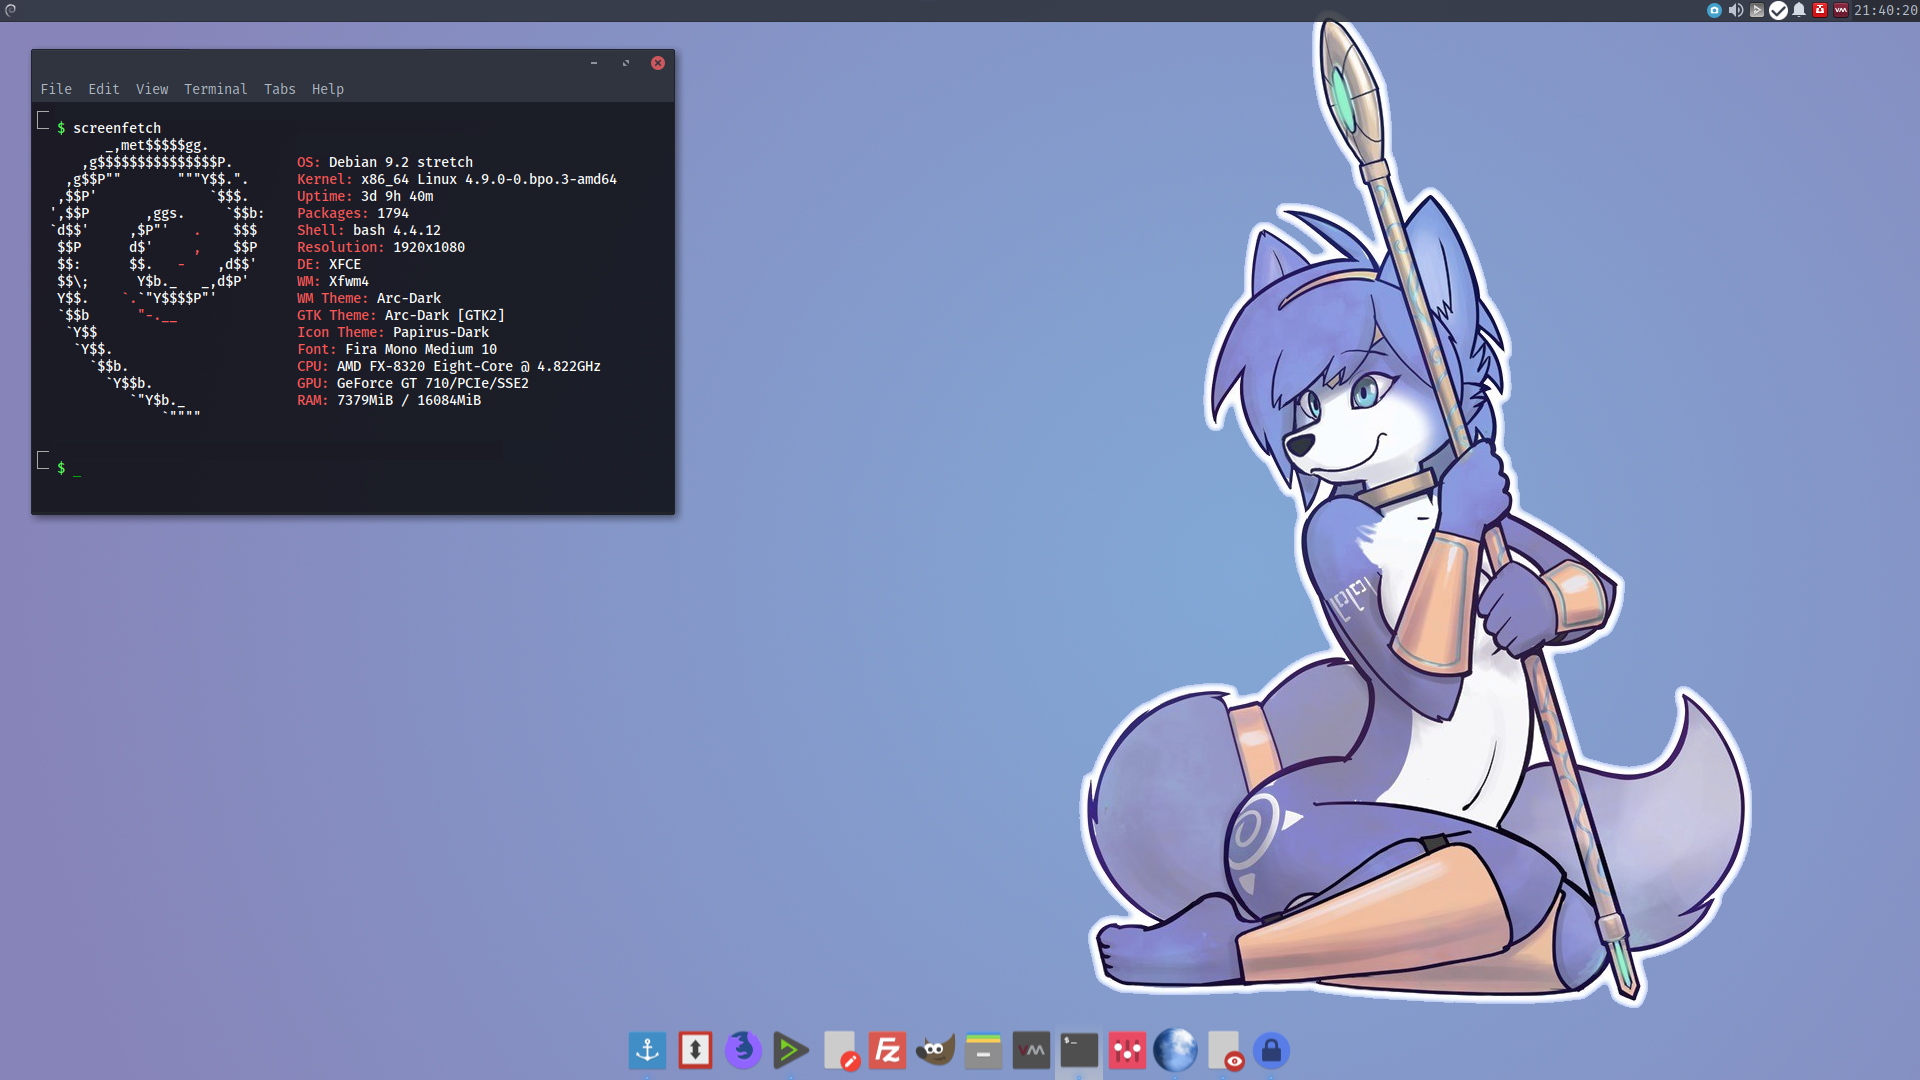Click the RAM value '7379MiB / 16084MiB'
Screen dimensions: 1920x1080
[x=409, y=400]
